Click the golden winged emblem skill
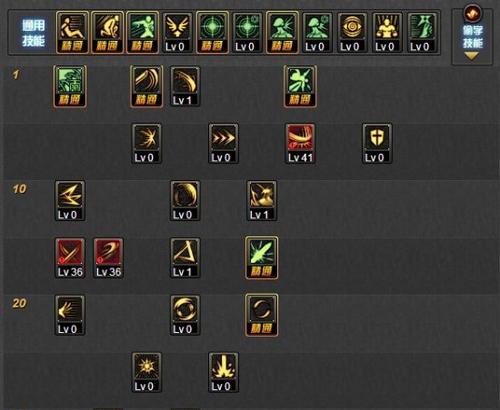Viewport: 500px width, 410px height. [177, 33]
